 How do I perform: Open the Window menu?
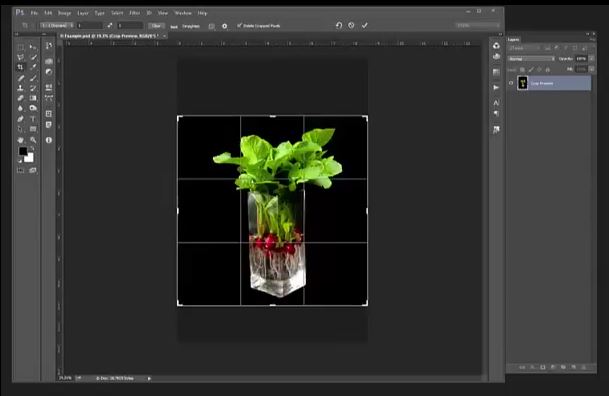point(183,13)
